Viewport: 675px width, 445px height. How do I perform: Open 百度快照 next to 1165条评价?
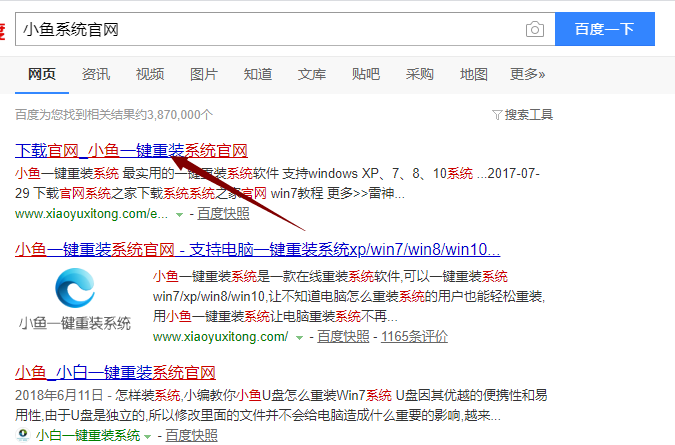click(343, 337)
